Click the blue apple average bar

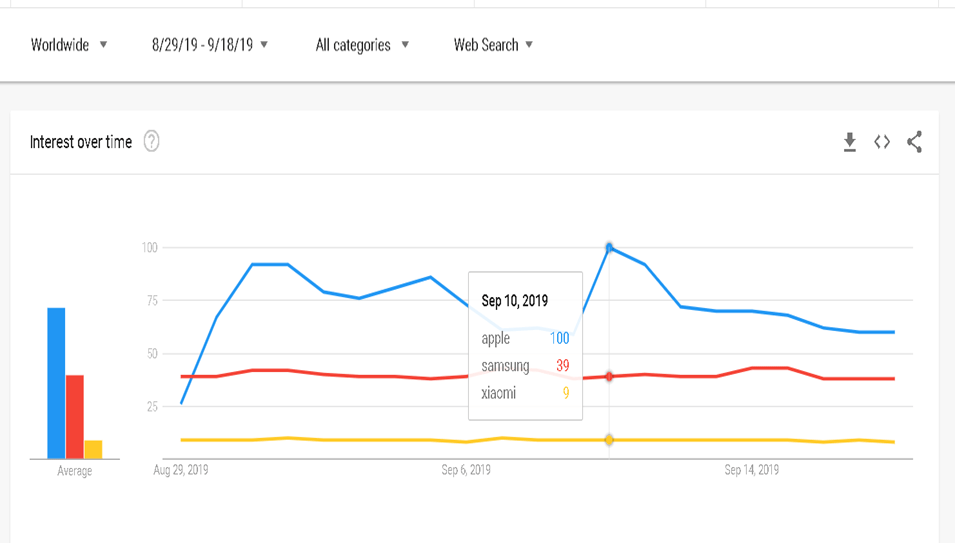(56, 383)
